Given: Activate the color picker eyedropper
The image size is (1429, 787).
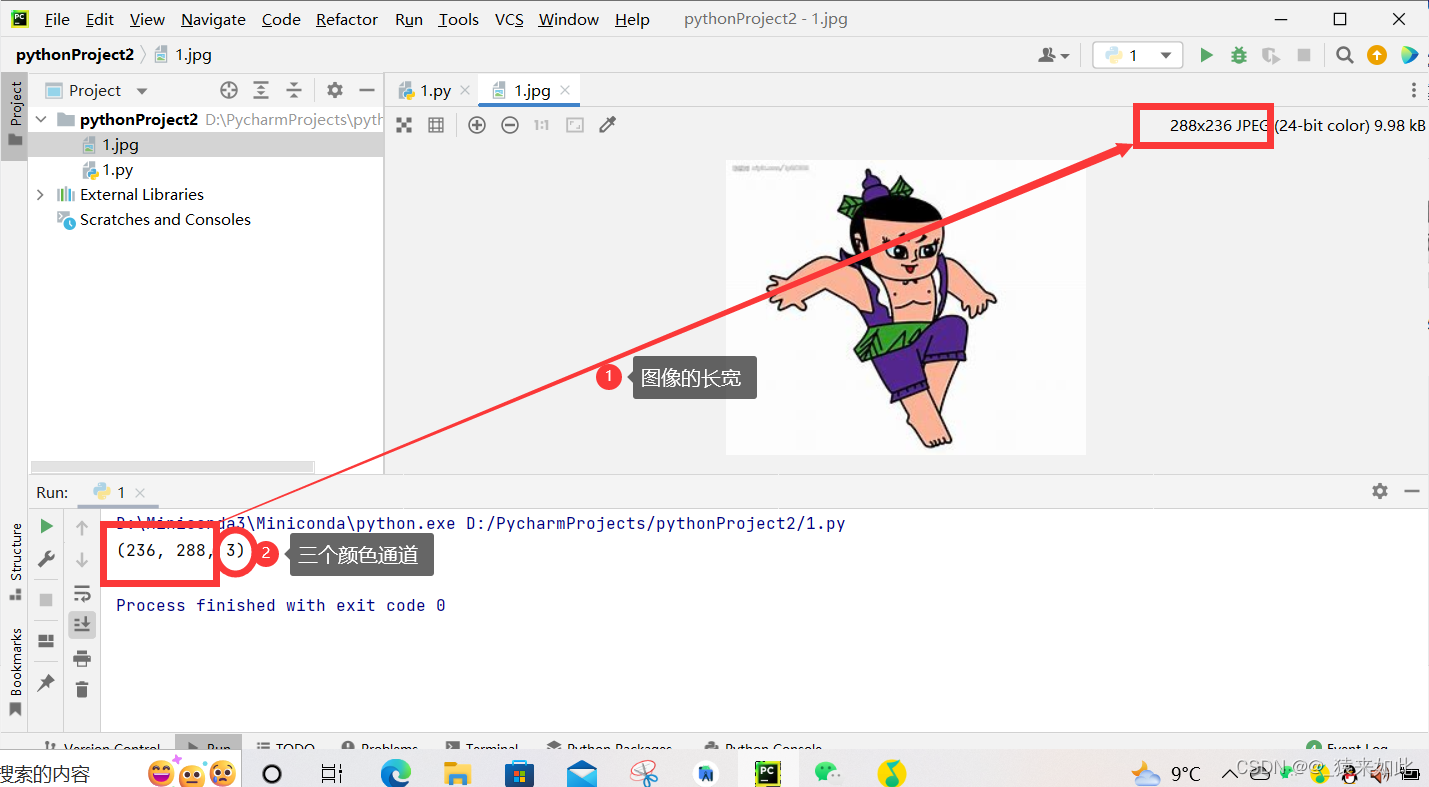Looking at the screenshot, I should tap(607, 125).
